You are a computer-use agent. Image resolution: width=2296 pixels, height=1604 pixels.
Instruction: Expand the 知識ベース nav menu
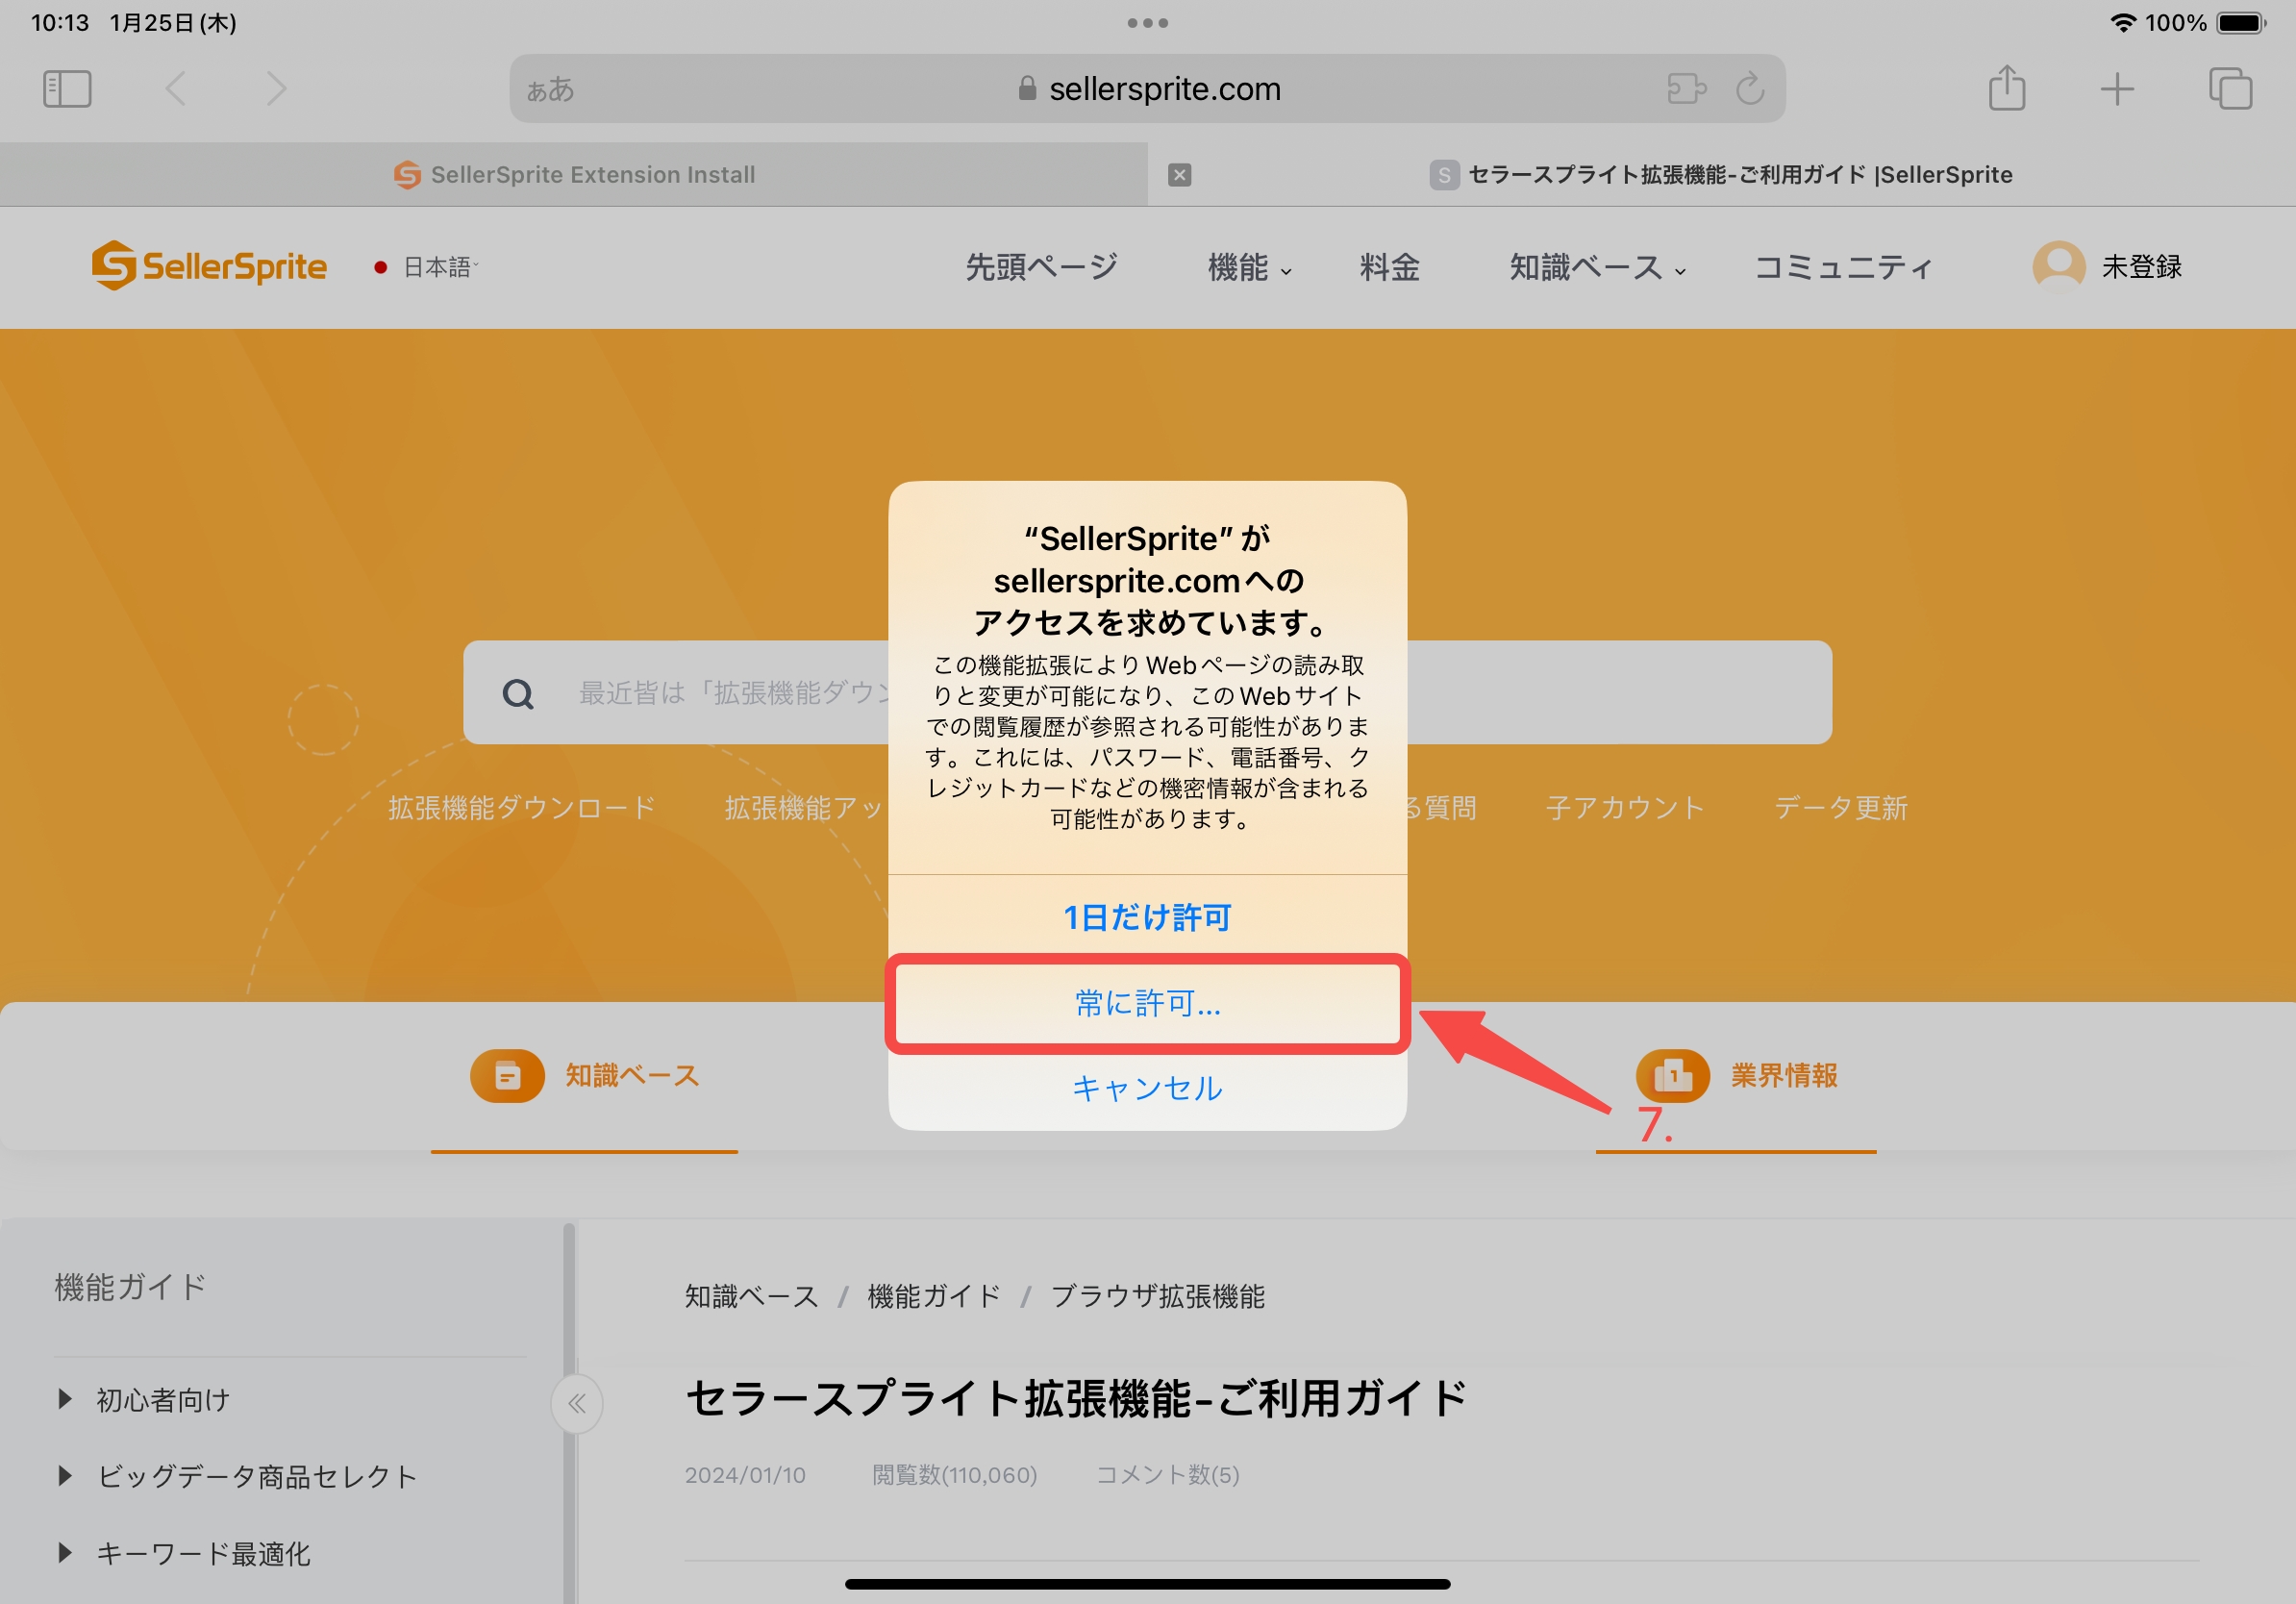(1598, 267)
